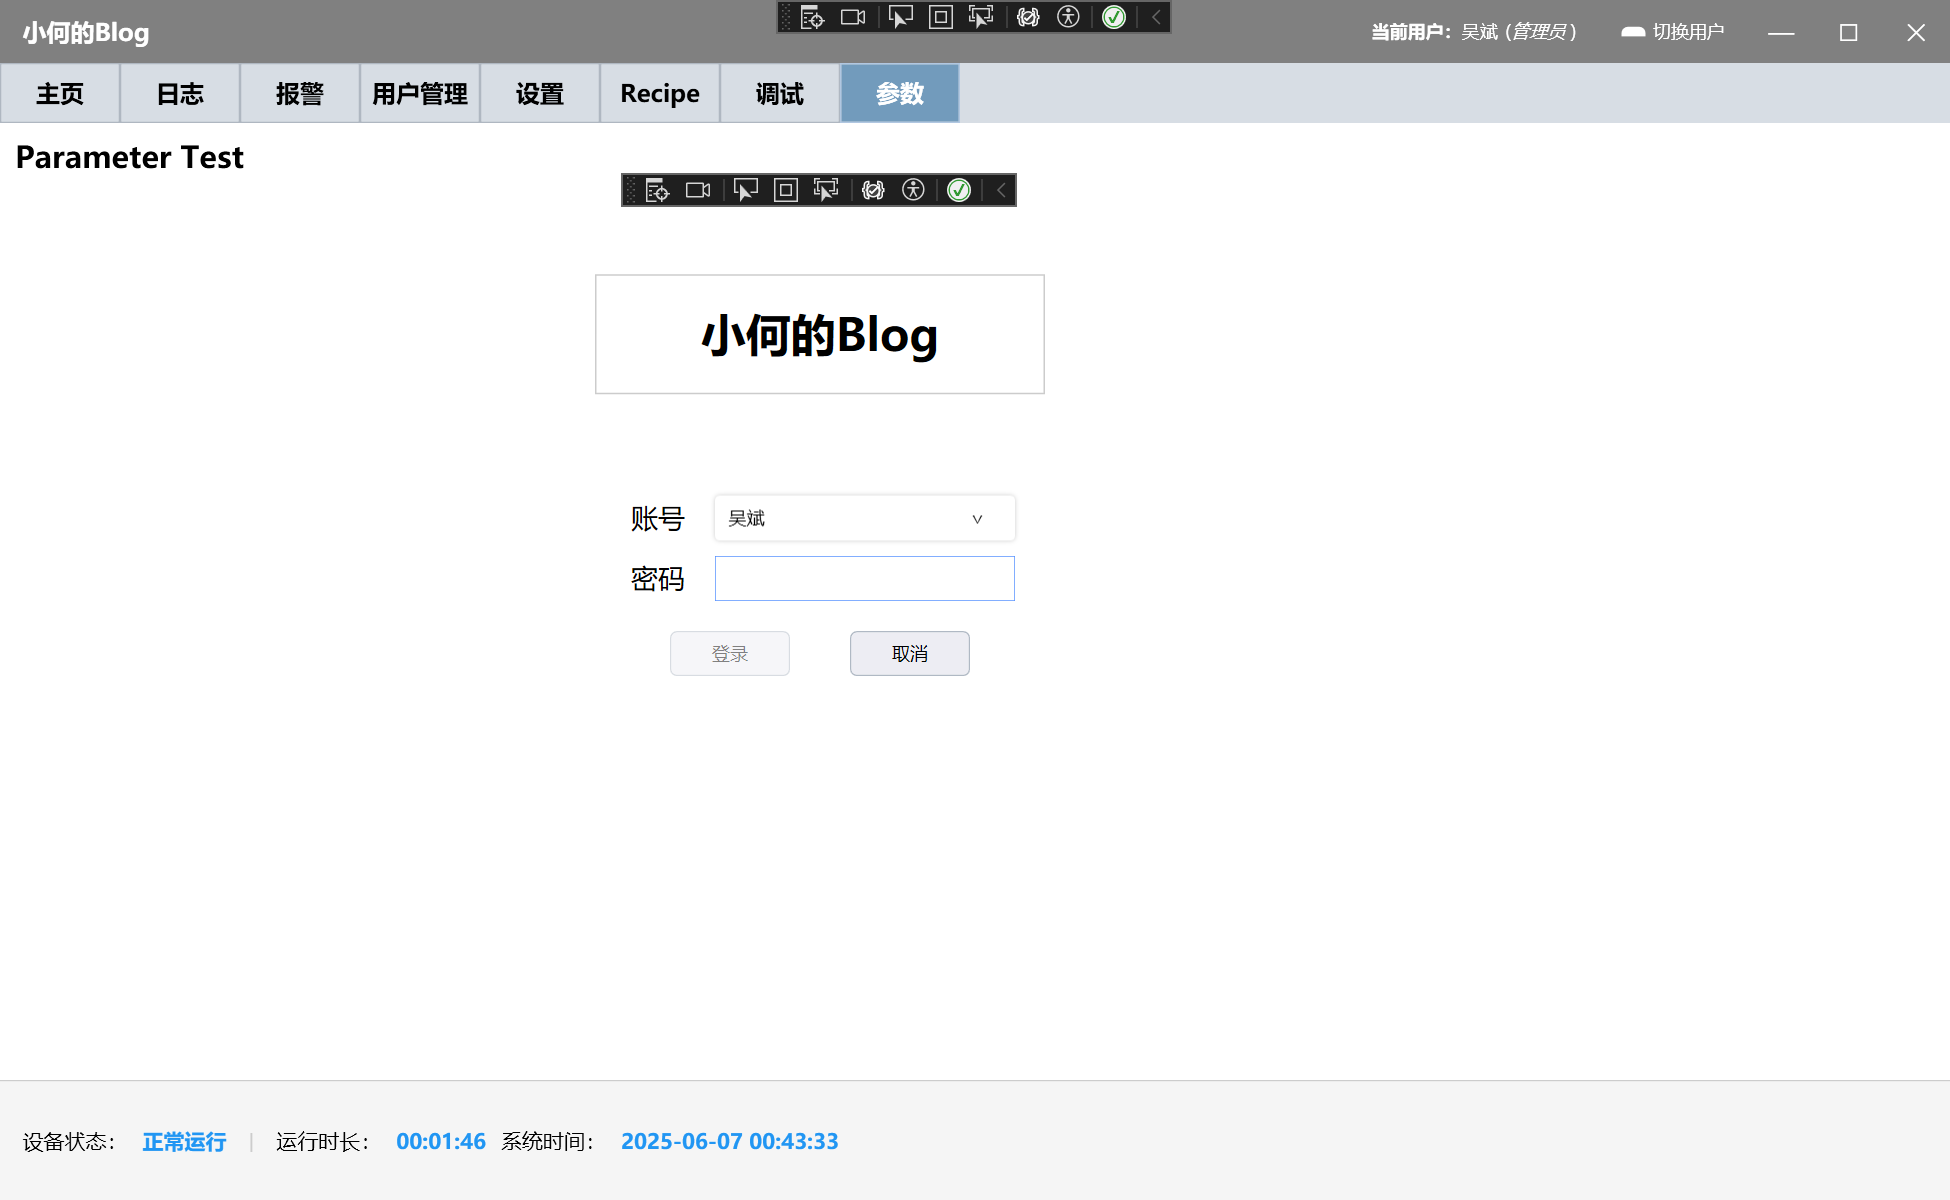Click Select Element icon in title-bar debug toolbar
The height and width of the screenshot is (1200, 1950).
(900, 17)
